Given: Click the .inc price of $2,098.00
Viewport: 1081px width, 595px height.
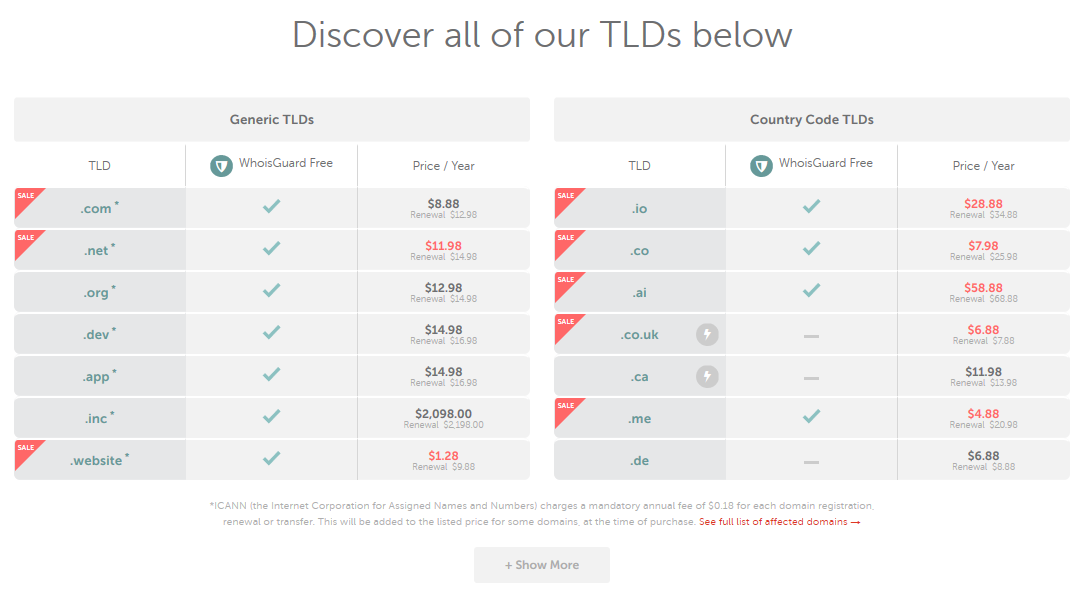Looking at the screenshot, I should 443,414.
